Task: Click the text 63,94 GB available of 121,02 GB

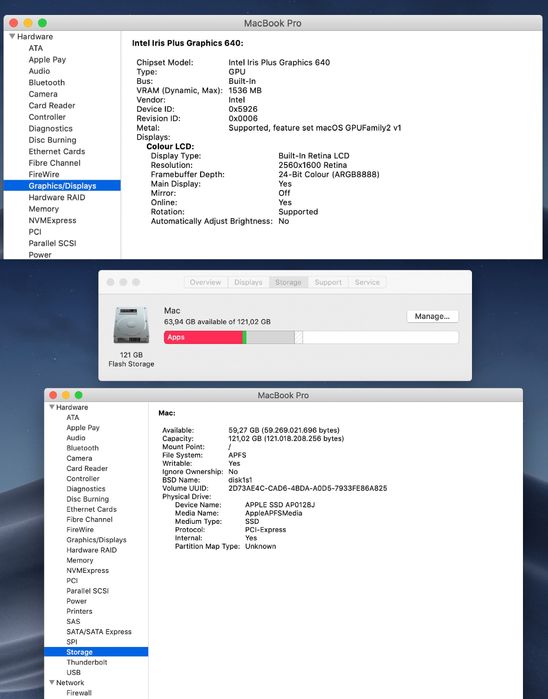Action: [x=217, y=322]
